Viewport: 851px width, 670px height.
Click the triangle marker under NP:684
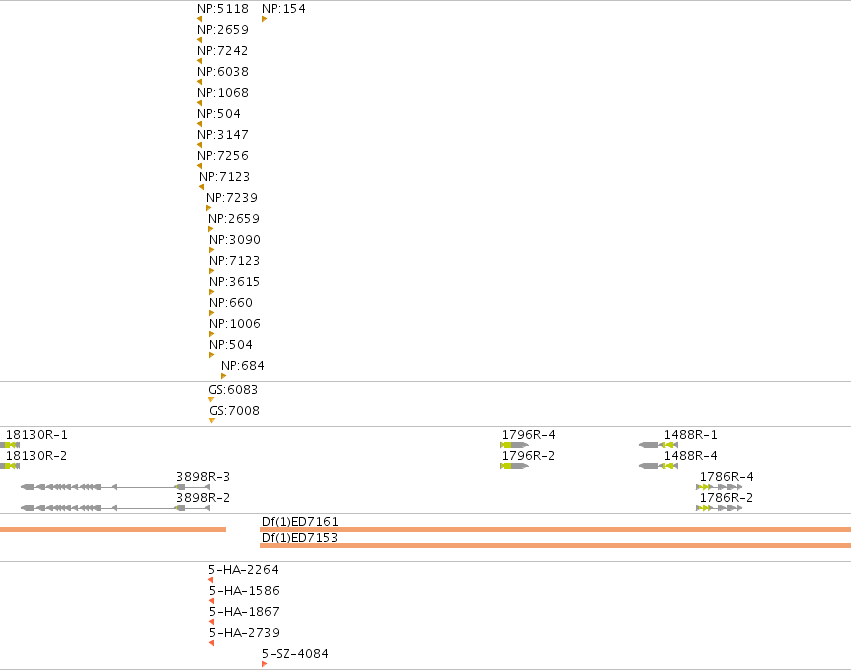(x=224, y=376)
